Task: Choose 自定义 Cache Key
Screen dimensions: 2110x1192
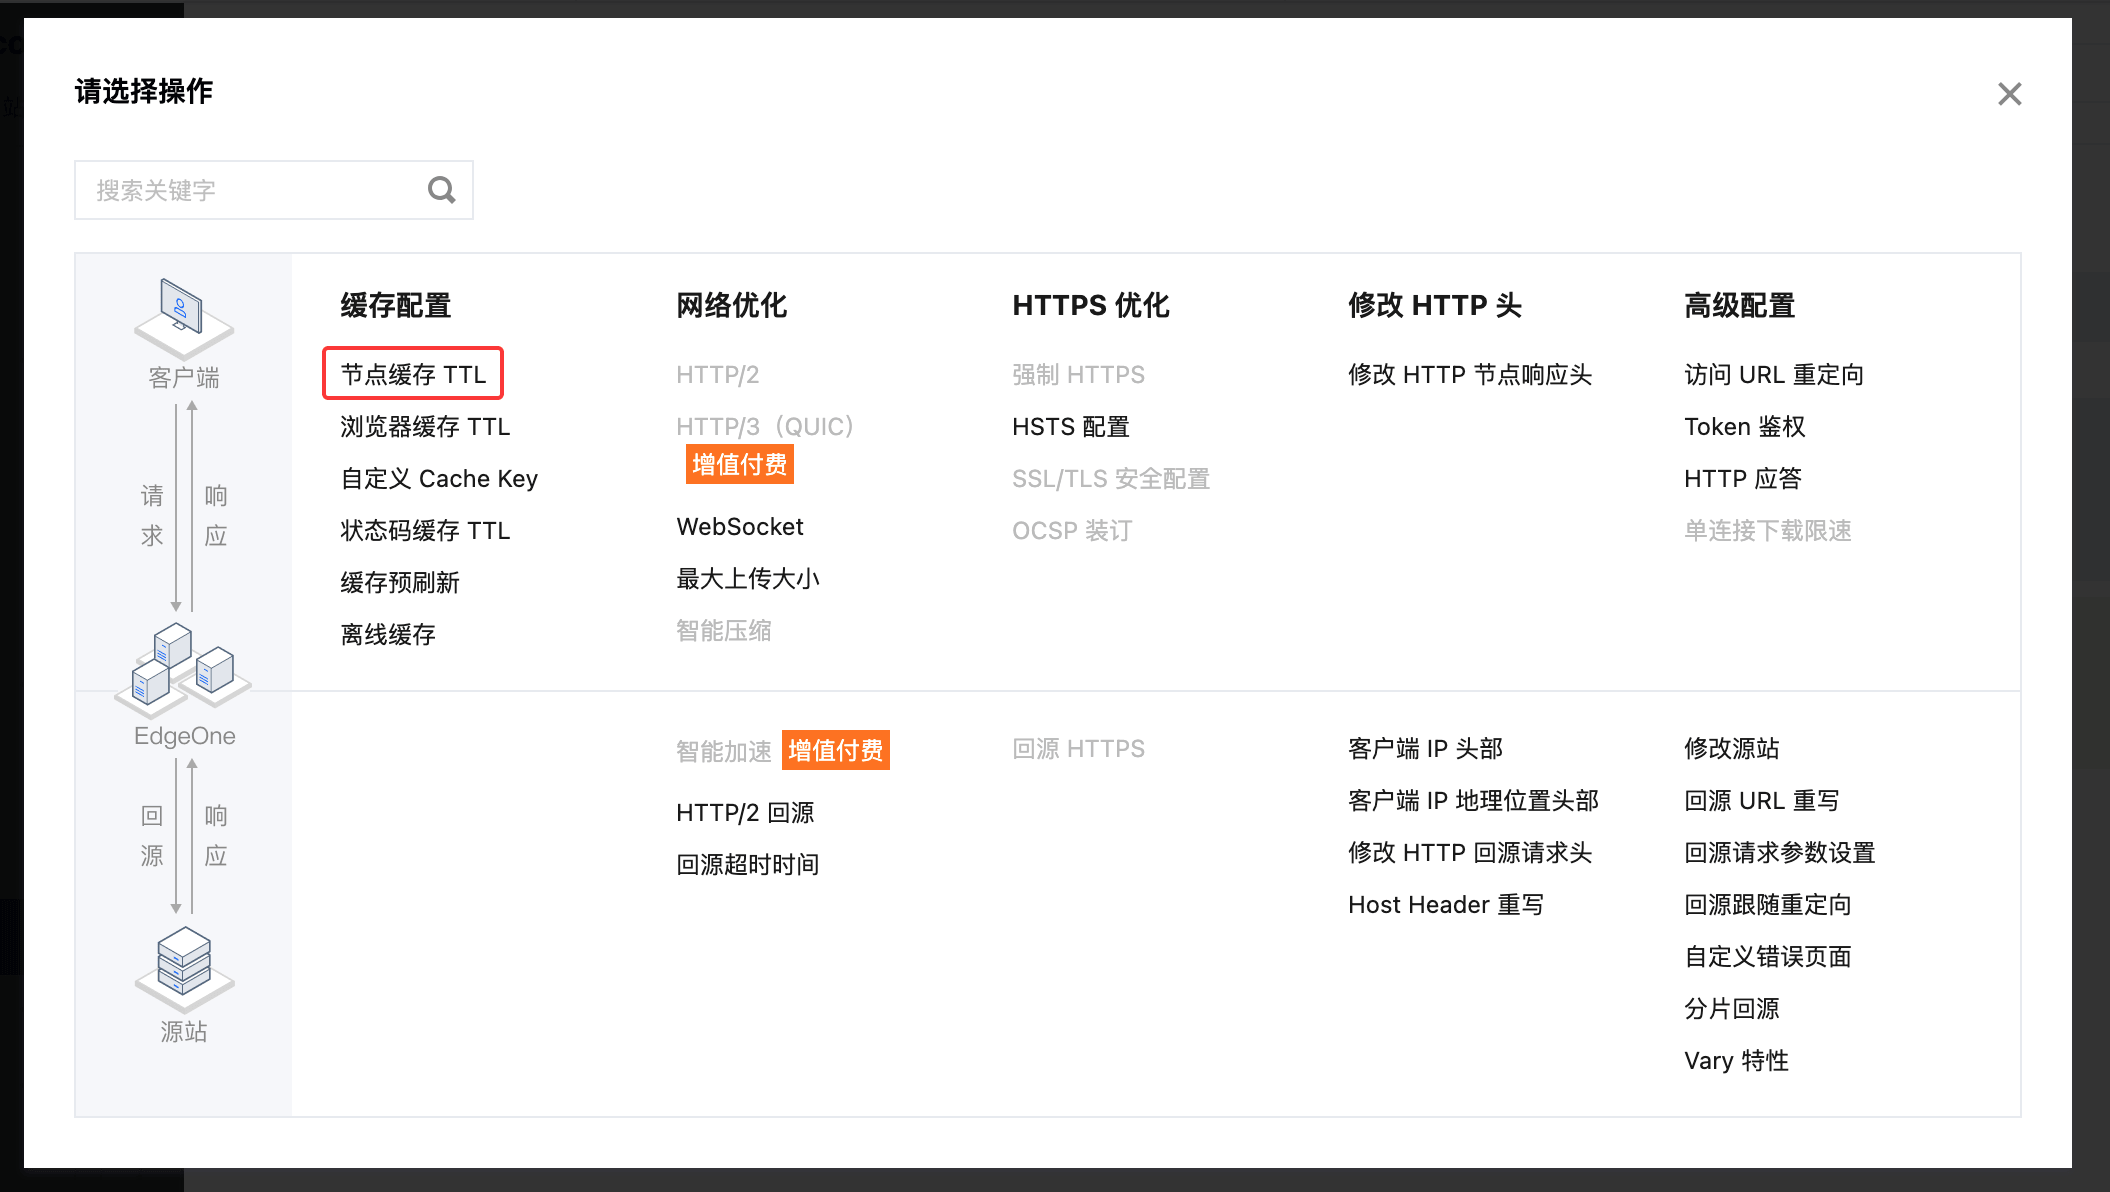Action: point(439,479)
